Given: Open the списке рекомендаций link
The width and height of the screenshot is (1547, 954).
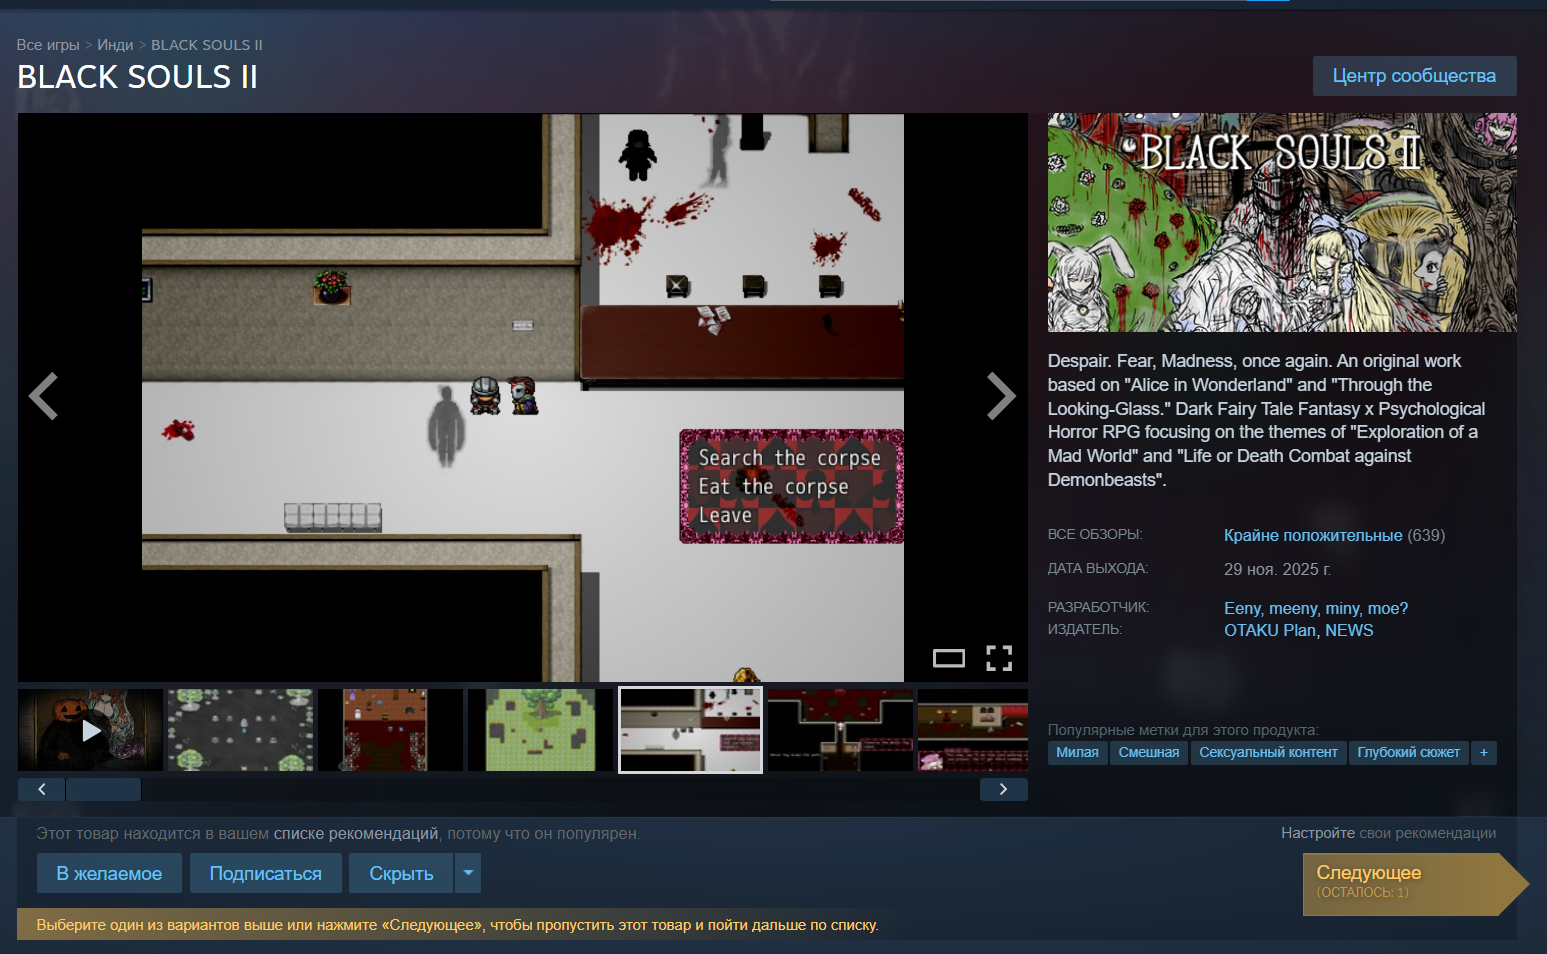Looking at the screenshot, I should (356, 834).
